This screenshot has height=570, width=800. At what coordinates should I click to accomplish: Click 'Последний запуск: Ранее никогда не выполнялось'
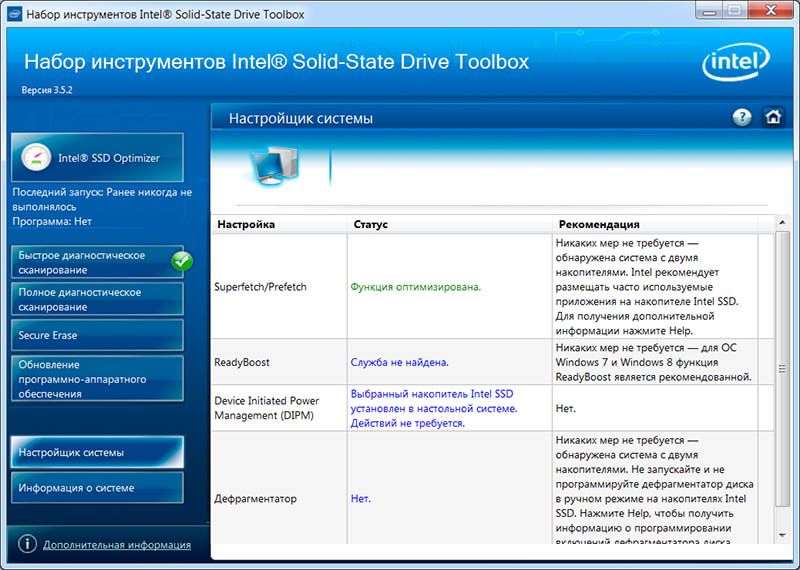click(102, 200)
